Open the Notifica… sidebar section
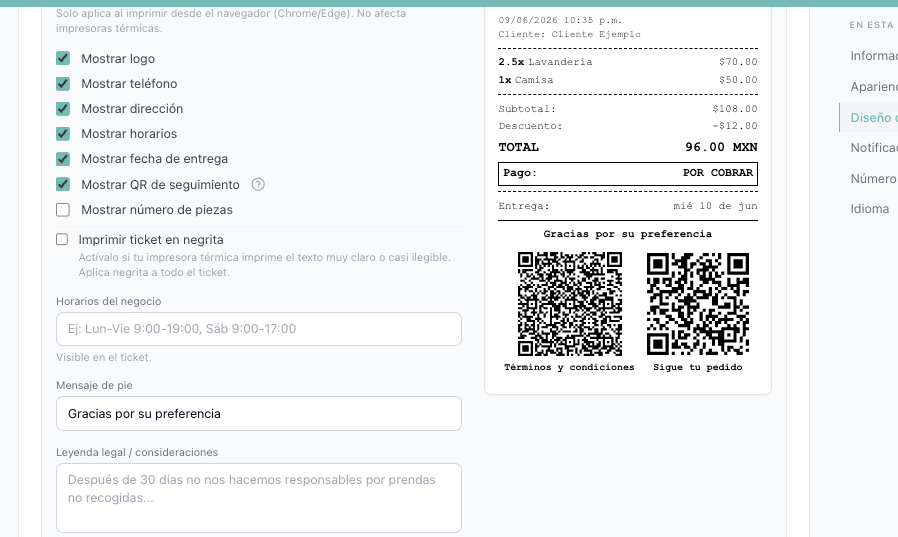The image size is (898, 537). [x=873, y=148]
